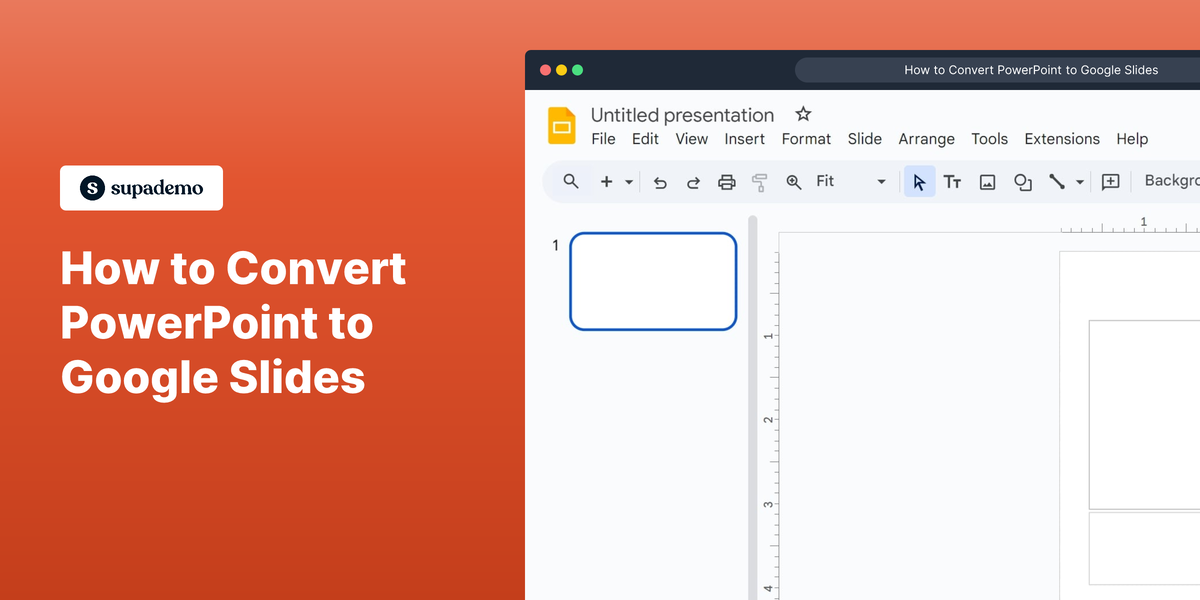Click the title placeholder box on slide
The width and height of the screenshot is (1200, 600).
1144,414
